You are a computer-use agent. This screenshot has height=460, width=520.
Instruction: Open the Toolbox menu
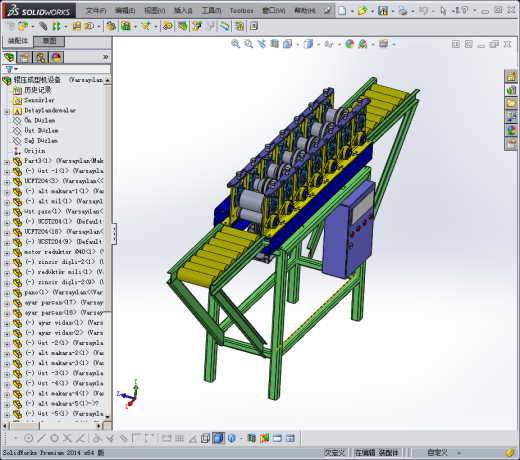pyautogui.click(x=241, y=11)
